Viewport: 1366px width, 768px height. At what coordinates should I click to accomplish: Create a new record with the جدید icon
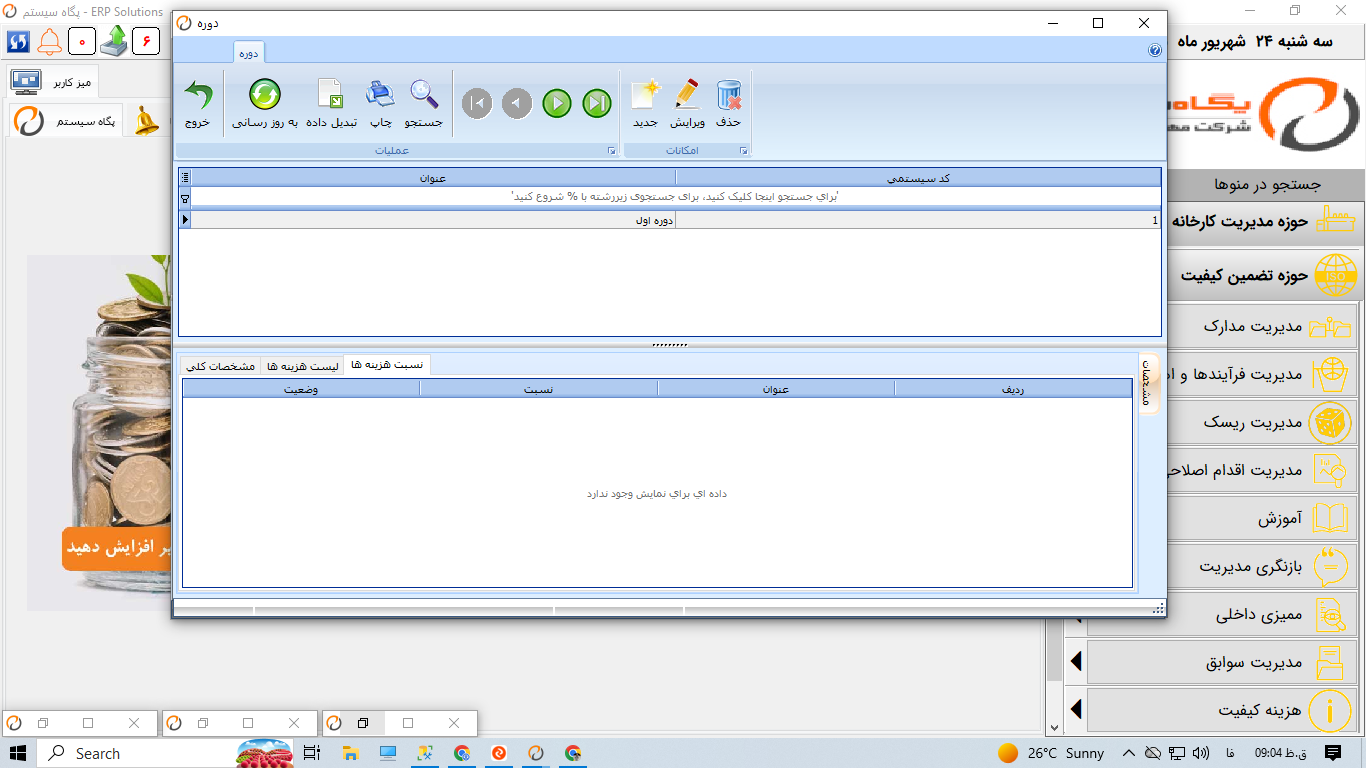coord(645,95)
